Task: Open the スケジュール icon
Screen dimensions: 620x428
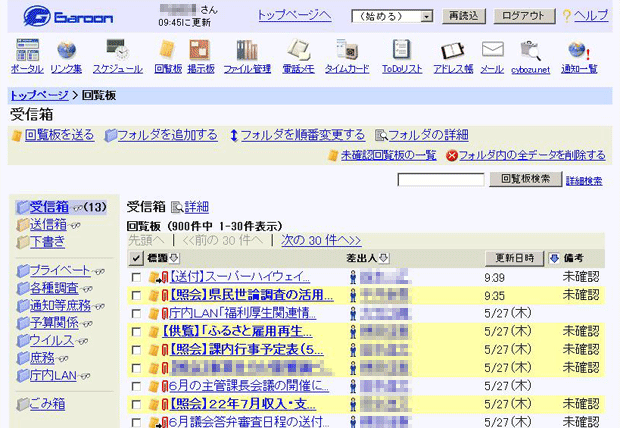Action: (x=117, y=49)
